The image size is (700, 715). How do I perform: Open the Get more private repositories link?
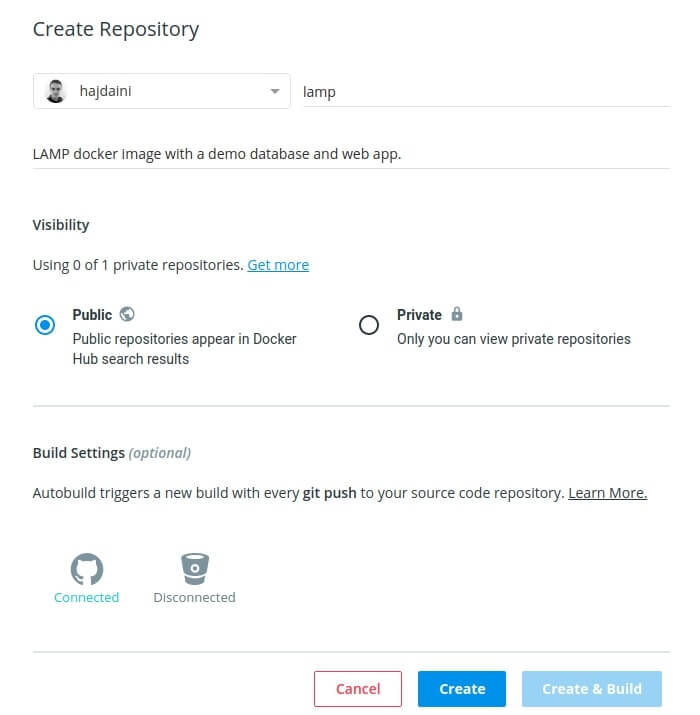pos(278,265)
